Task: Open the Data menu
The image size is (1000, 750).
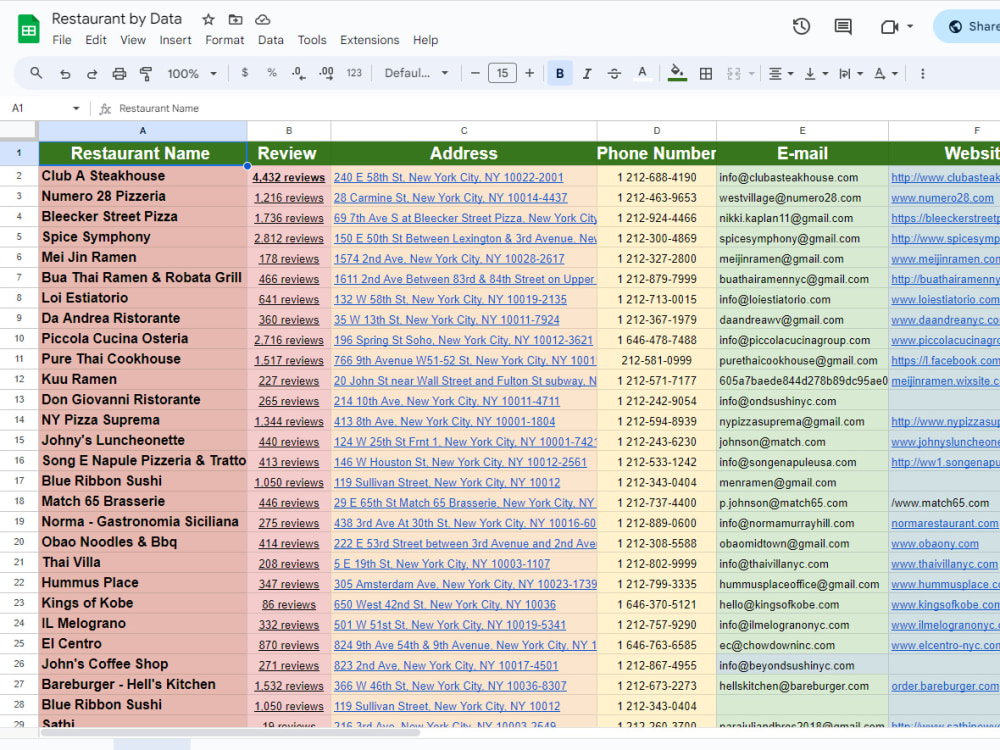Action: [270, 40]
